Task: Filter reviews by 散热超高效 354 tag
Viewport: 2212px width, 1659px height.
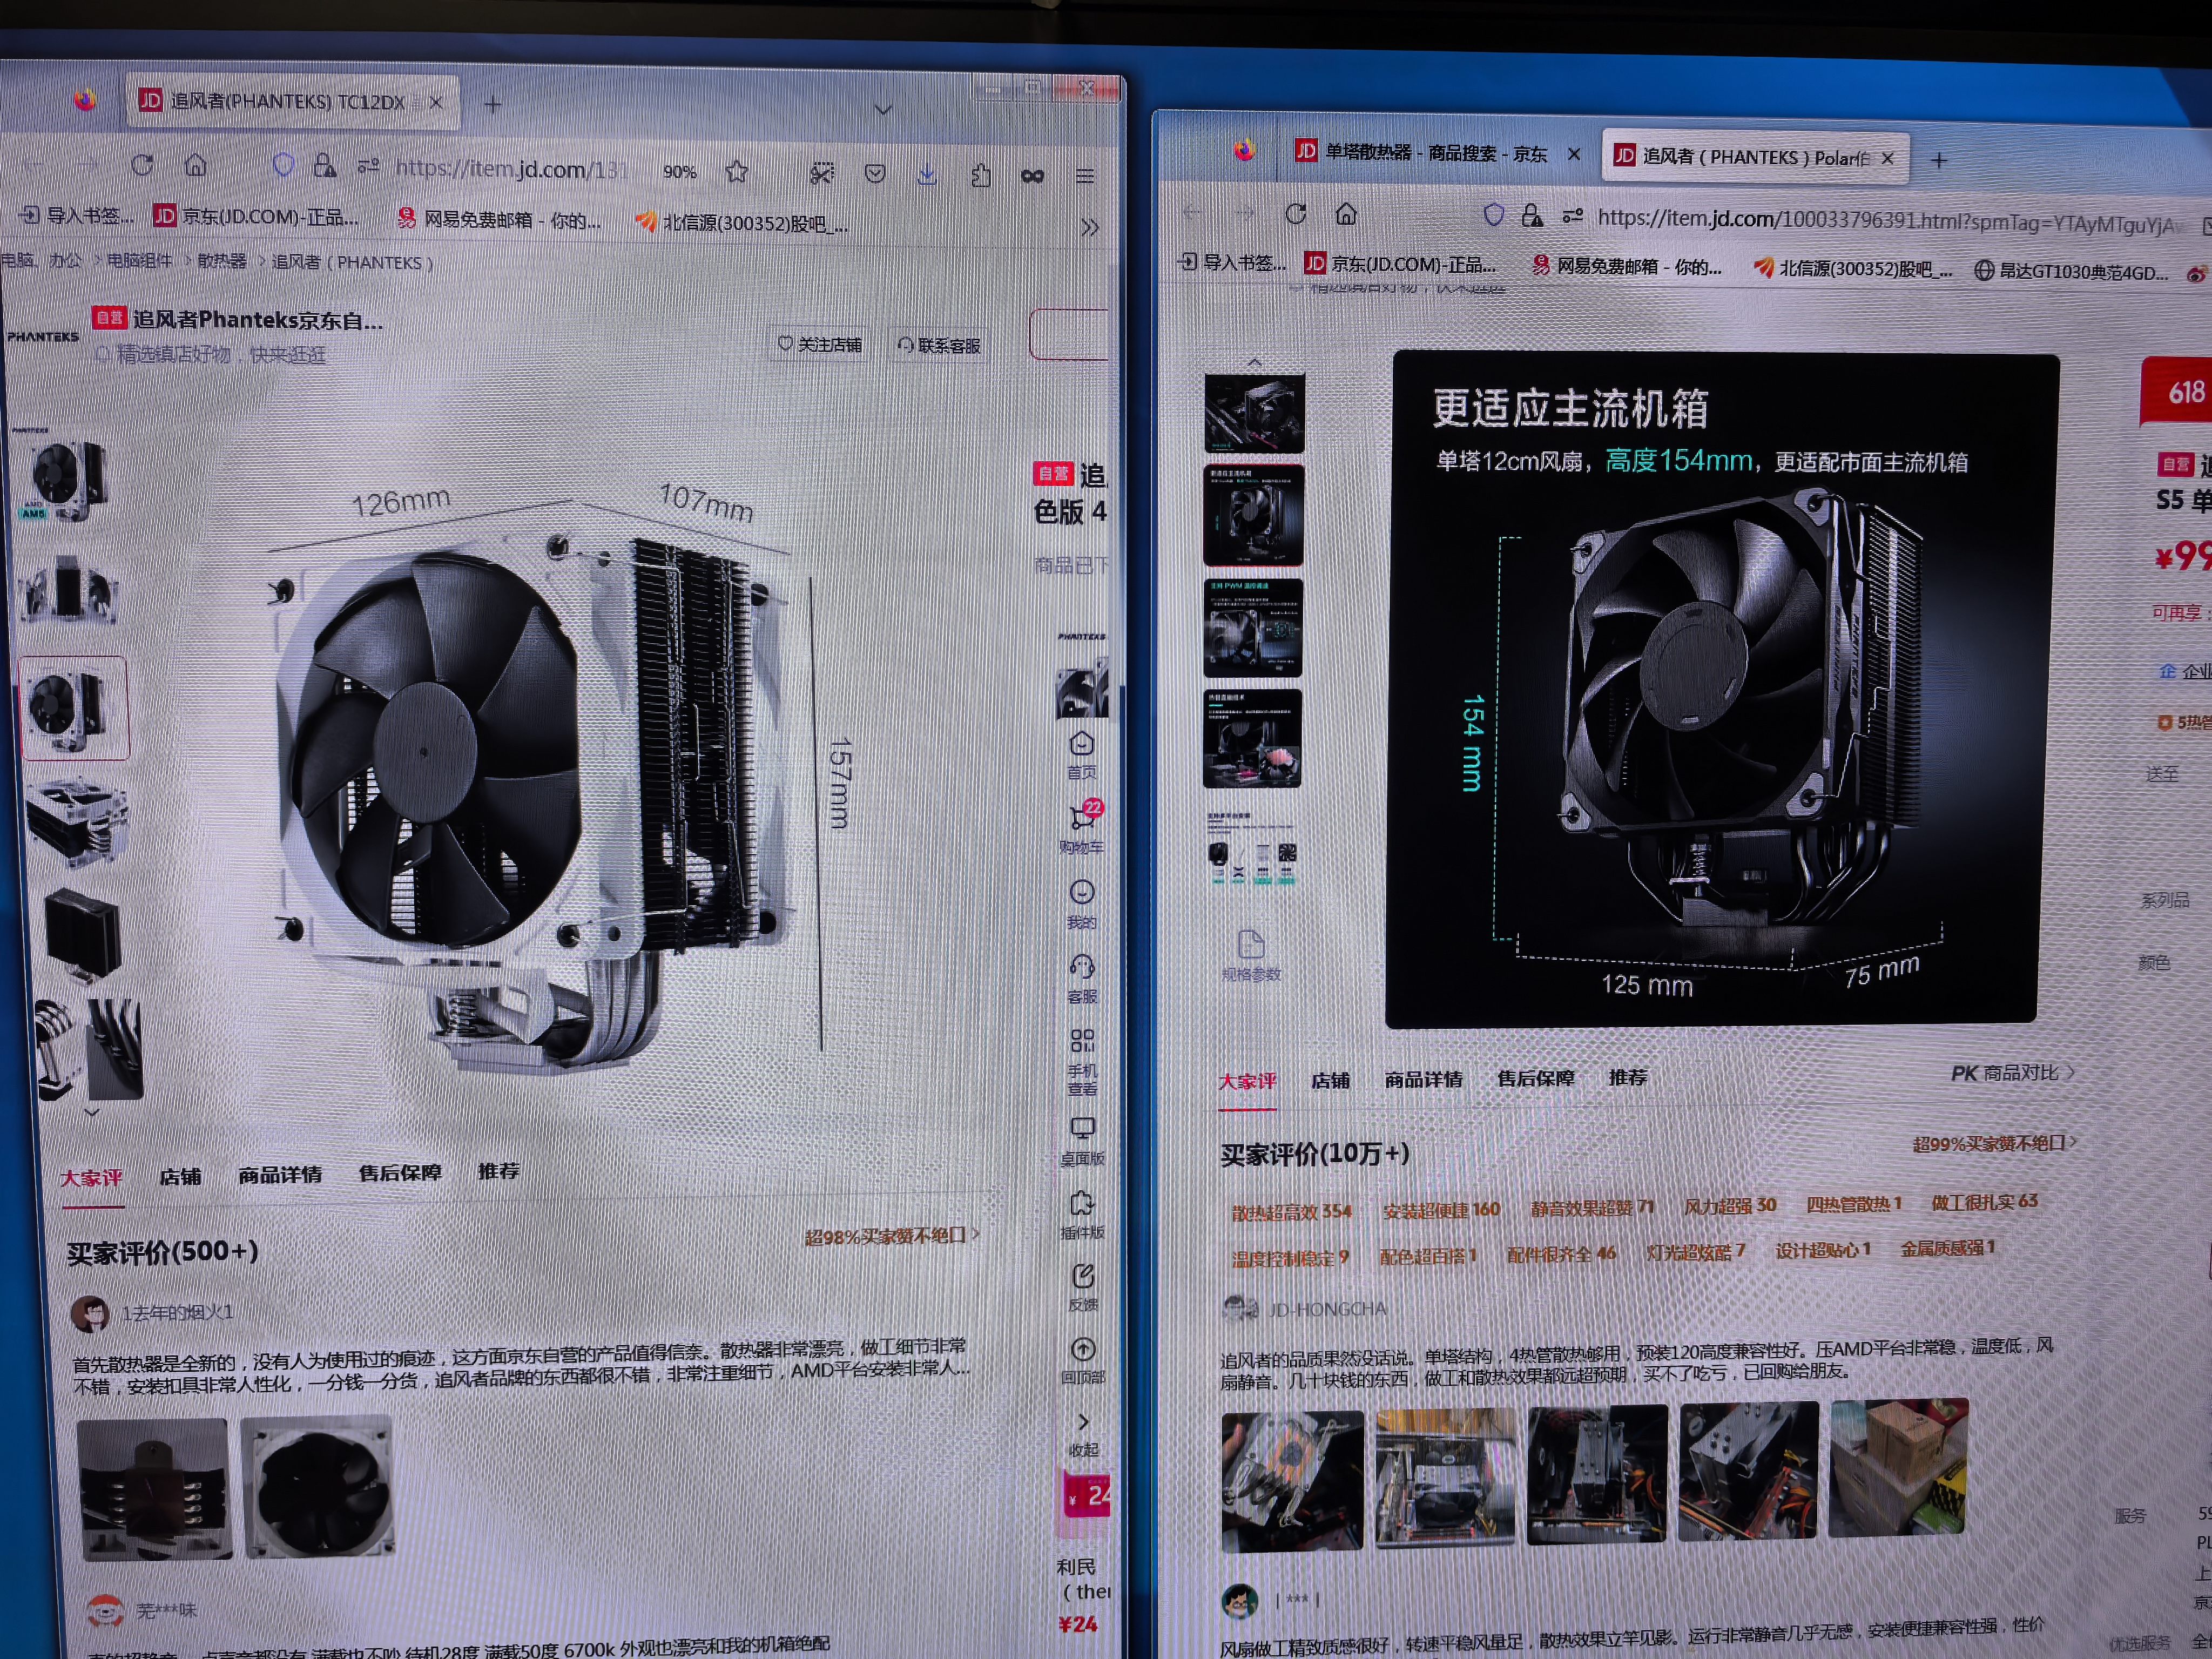Action: [1292, 1212]
